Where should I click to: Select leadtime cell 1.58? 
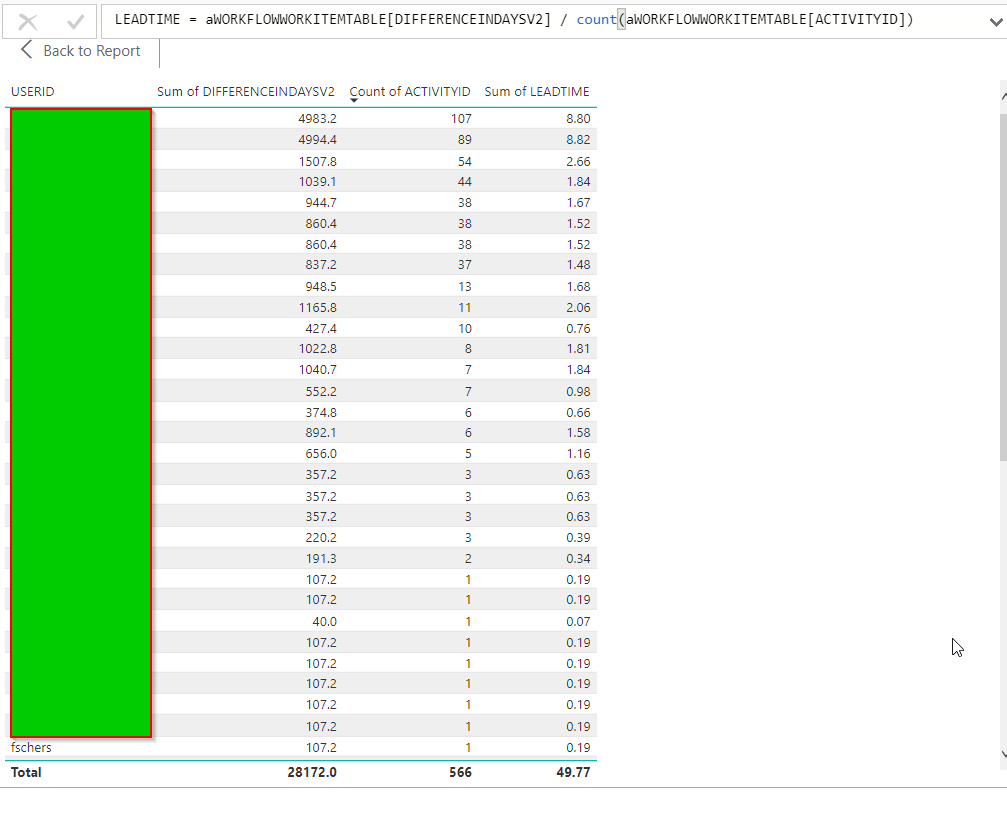click(578, 432)
